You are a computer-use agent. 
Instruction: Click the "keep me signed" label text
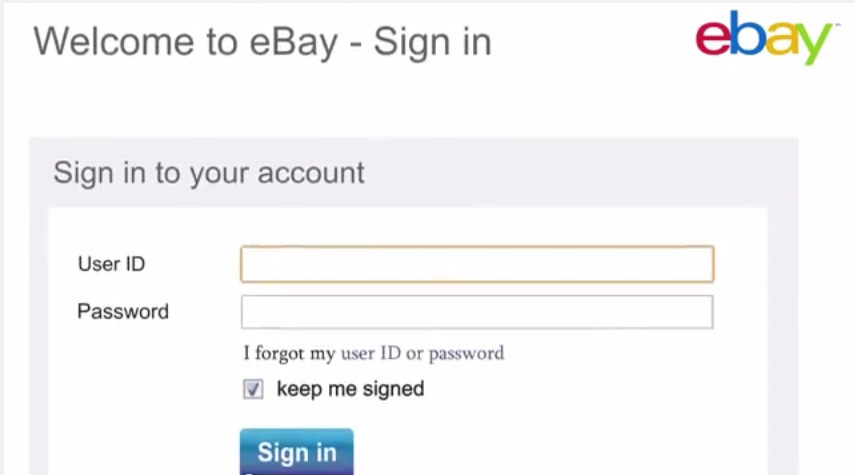point(350,389)
